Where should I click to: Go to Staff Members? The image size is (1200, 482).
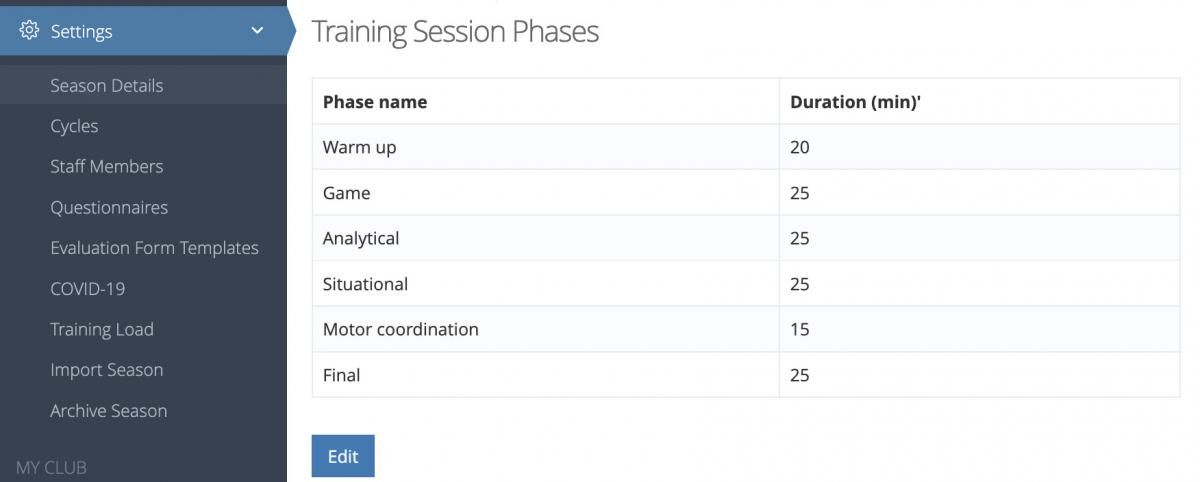(106, 167)
